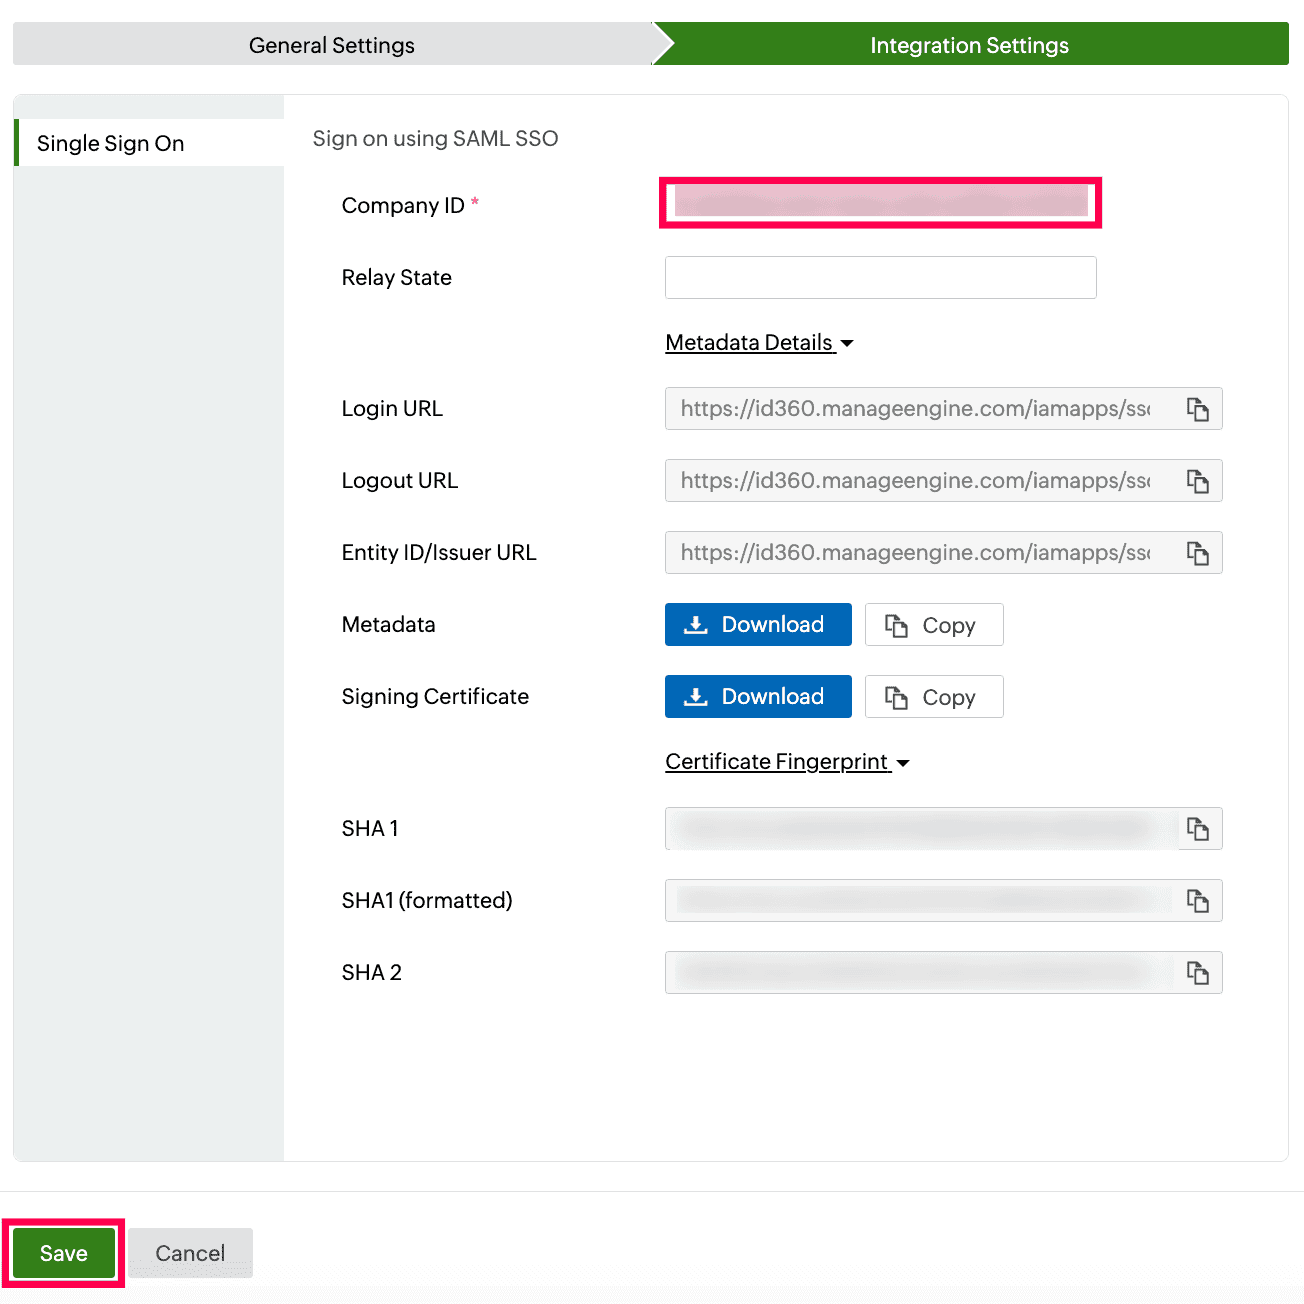Image resolution: width=1304 pixels, height=1304 pixels.
Task: Click the copy icon beside the Logout URL
Action: (x=1198, y=481)
